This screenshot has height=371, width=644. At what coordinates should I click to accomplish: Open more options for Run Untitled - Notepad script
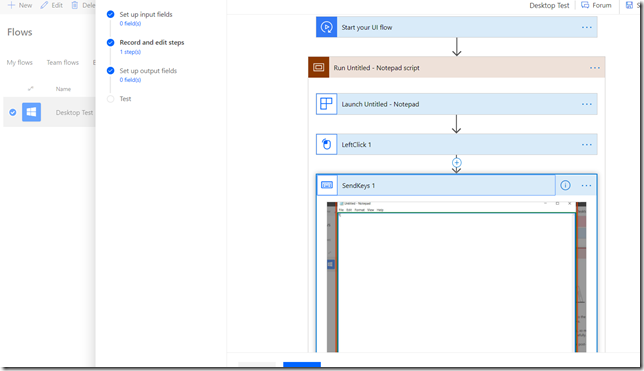coord(595,67)
